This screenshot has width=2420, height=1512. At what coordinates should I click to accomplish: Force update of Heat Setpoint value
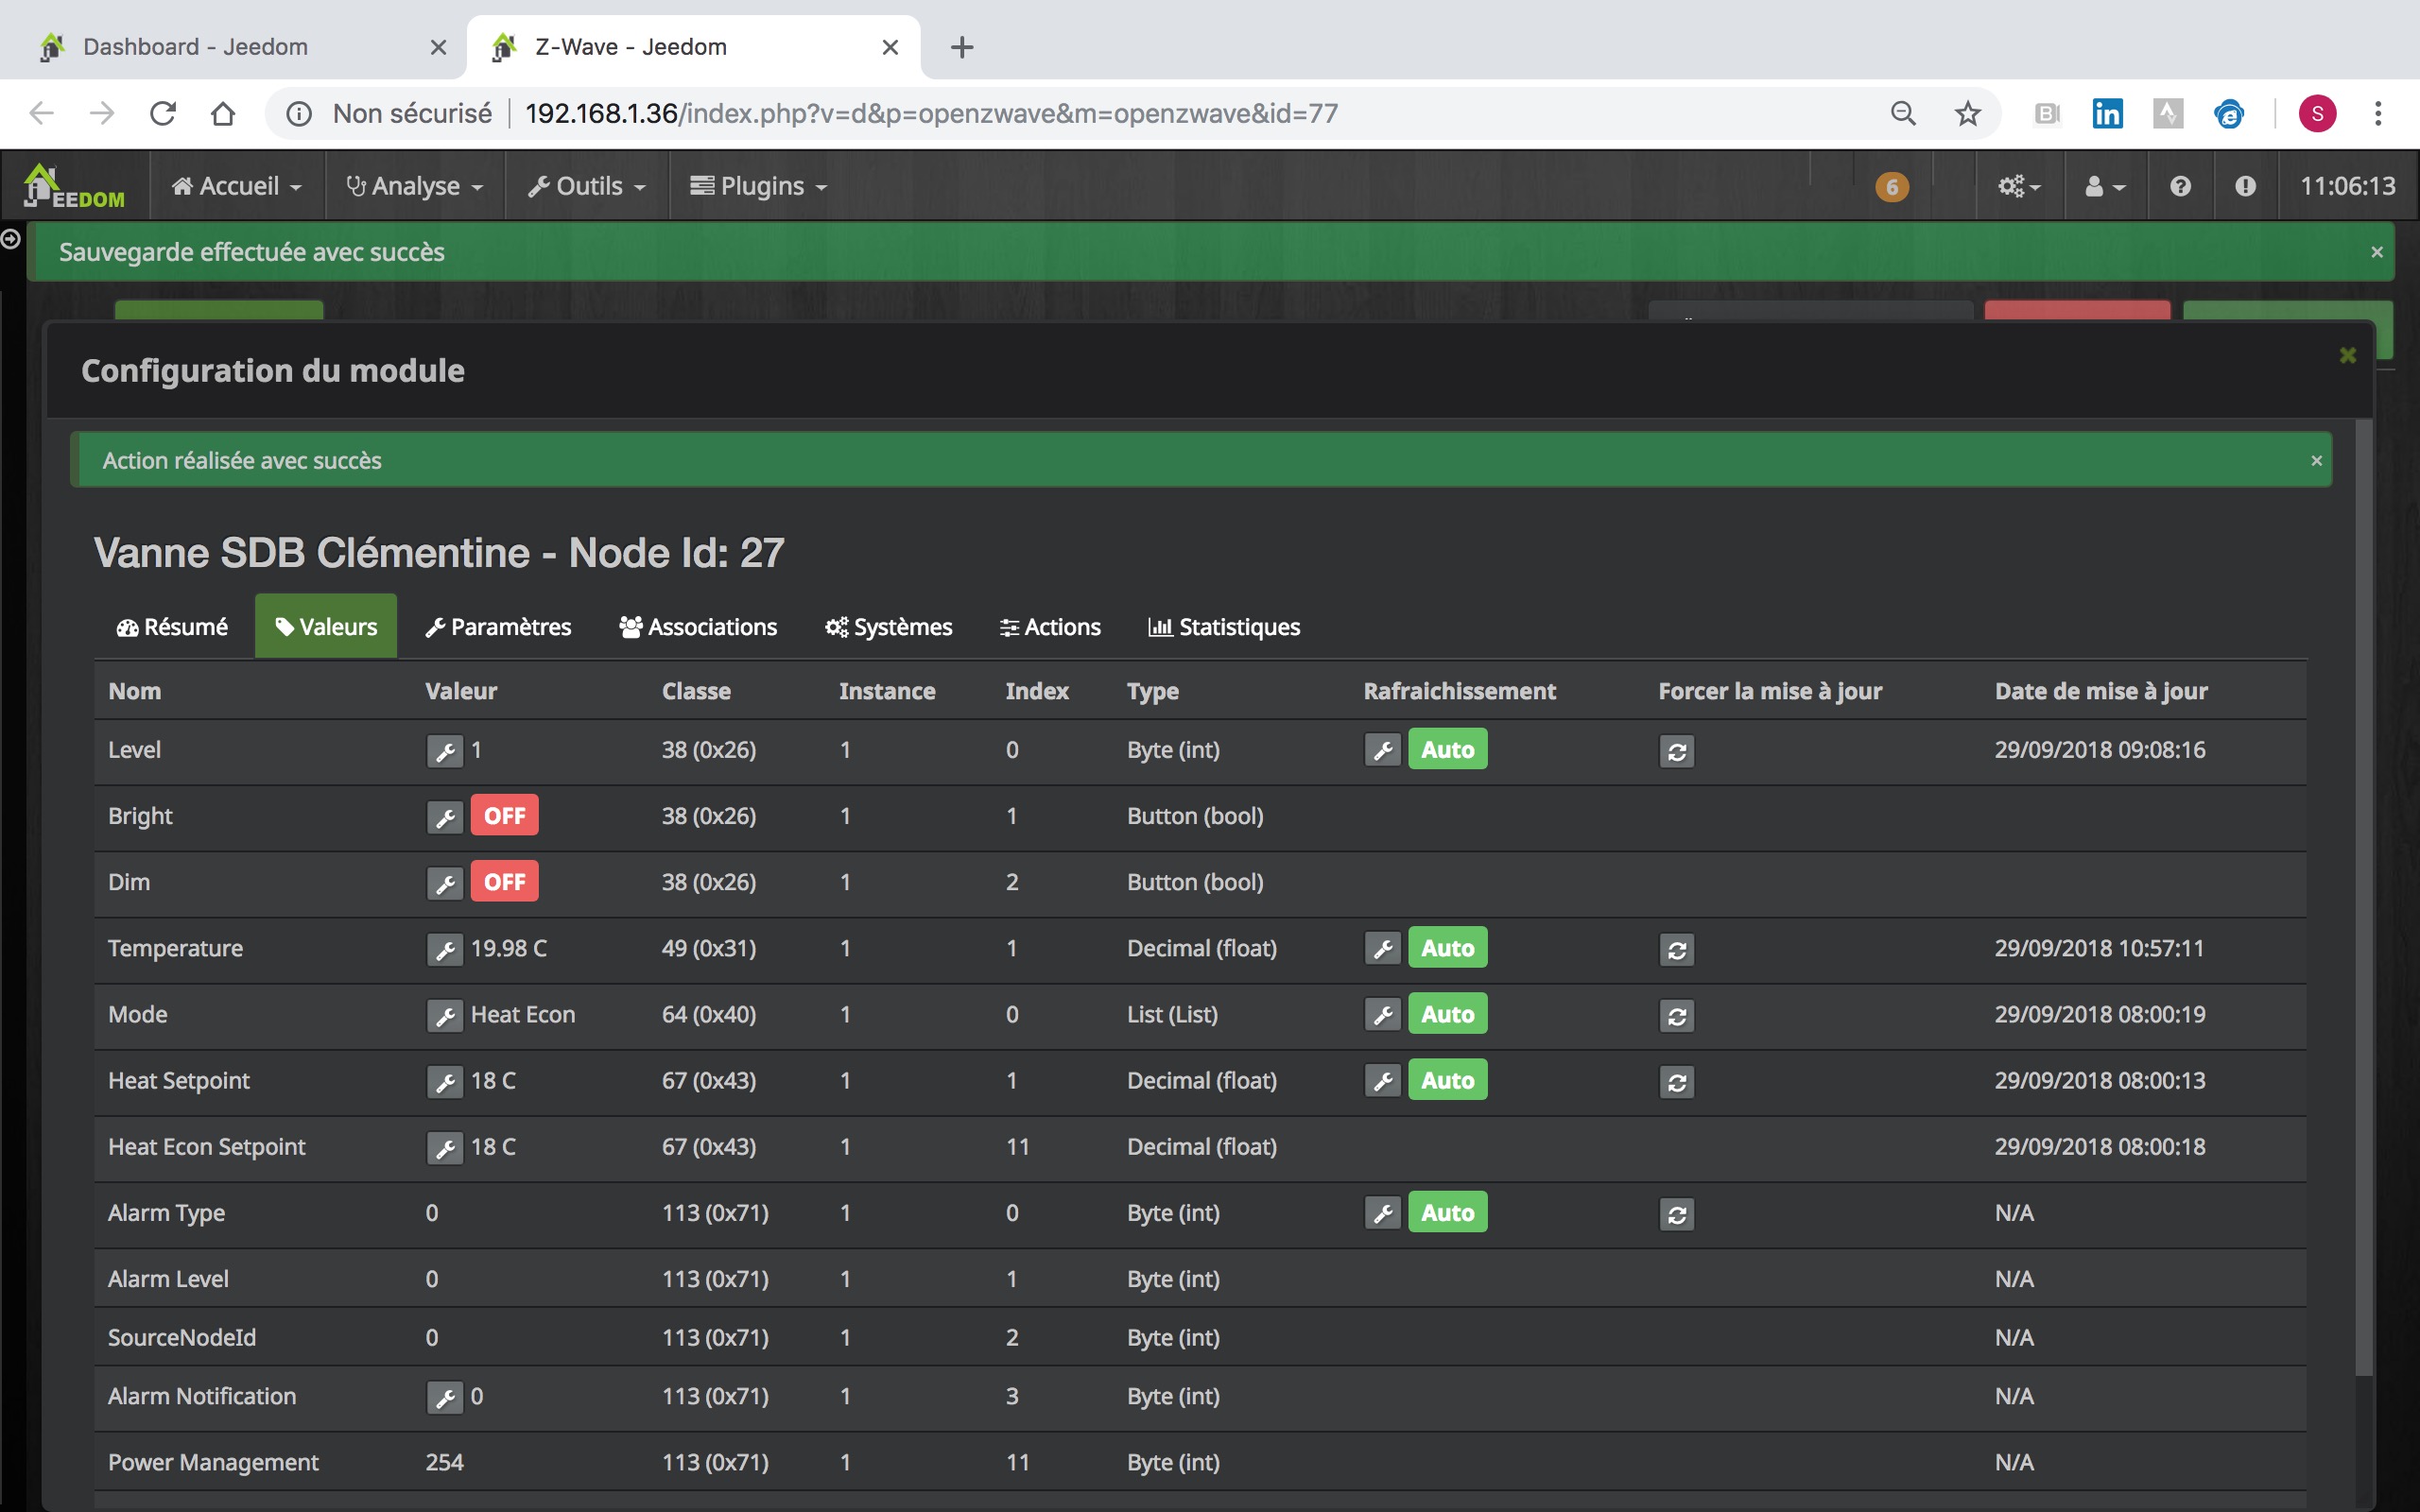point(1677,1081)
